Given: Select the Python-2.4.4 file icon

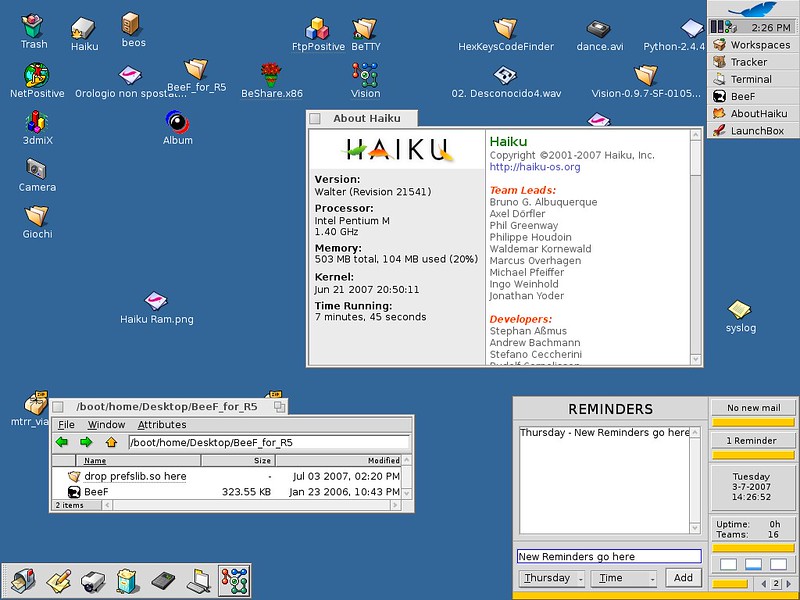Looking at the screenshot, I should (x=692, y=29).
